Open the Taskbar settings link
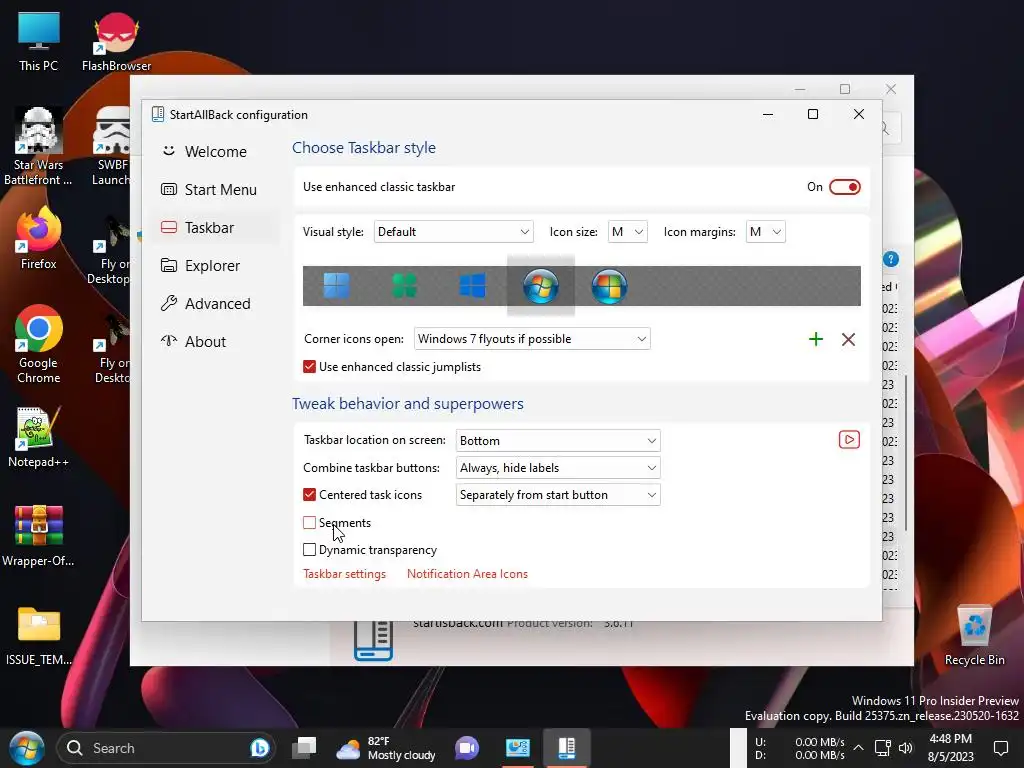Screen dimensions: 1024x768 click(x=344, y=574)
